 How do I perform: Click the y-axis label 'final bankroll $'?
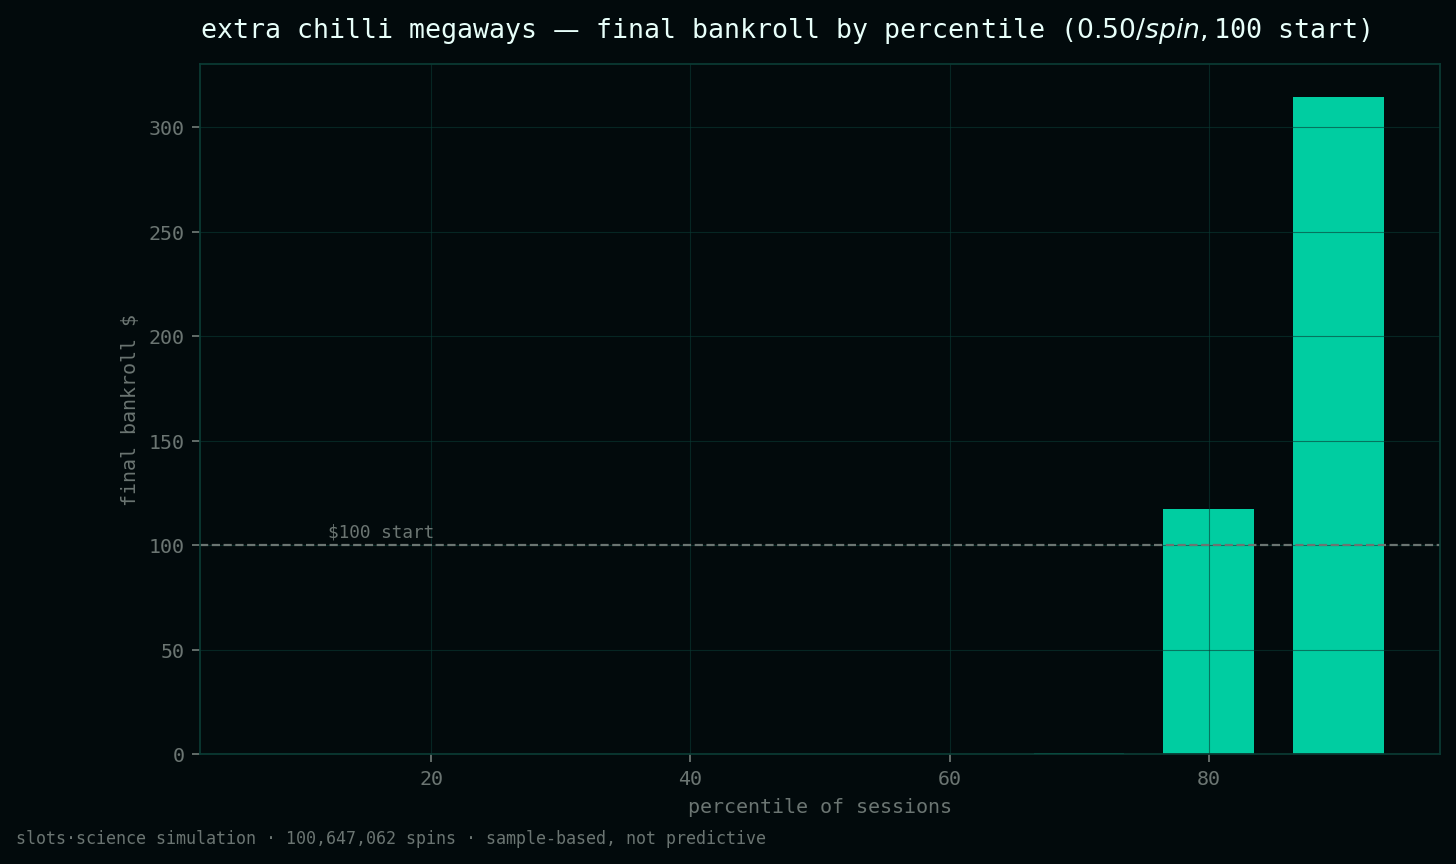pyautogui.click(x=128, y=409)
